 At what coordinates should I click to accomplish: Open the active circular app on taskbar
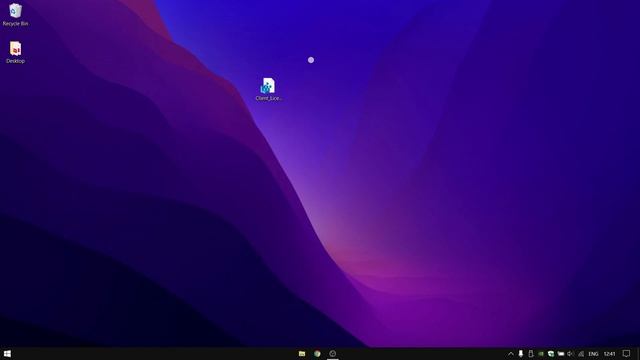333,353
